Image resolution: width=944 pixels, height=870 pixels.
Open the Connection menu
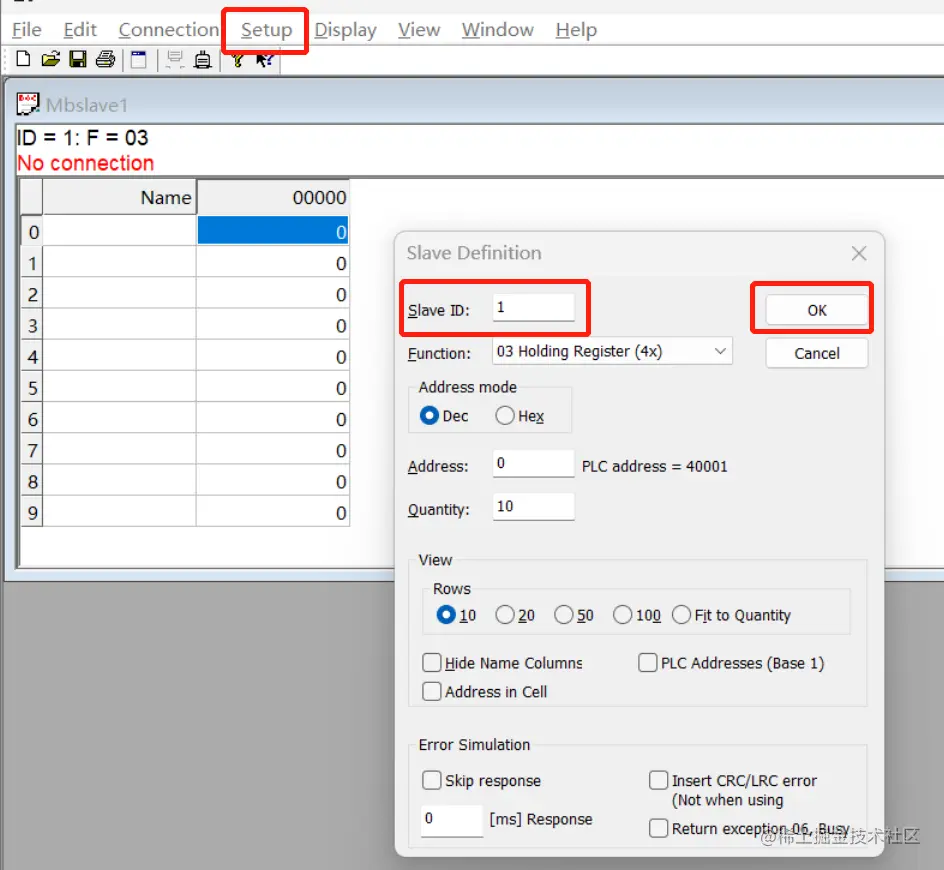coord(168,30)
